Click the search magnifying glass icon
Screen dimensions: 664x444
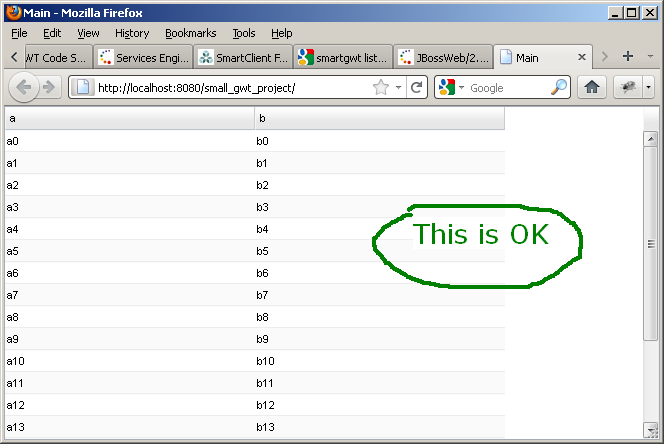559,88
